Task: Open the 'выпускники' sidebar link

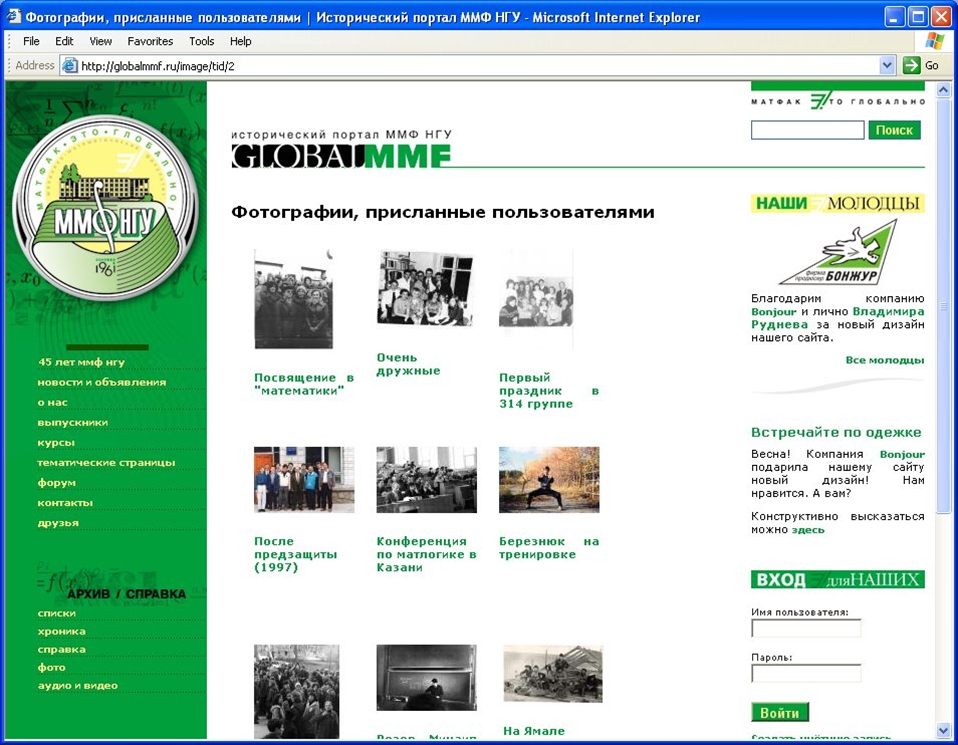Action: pyautogui.click(x=73, y=422)
